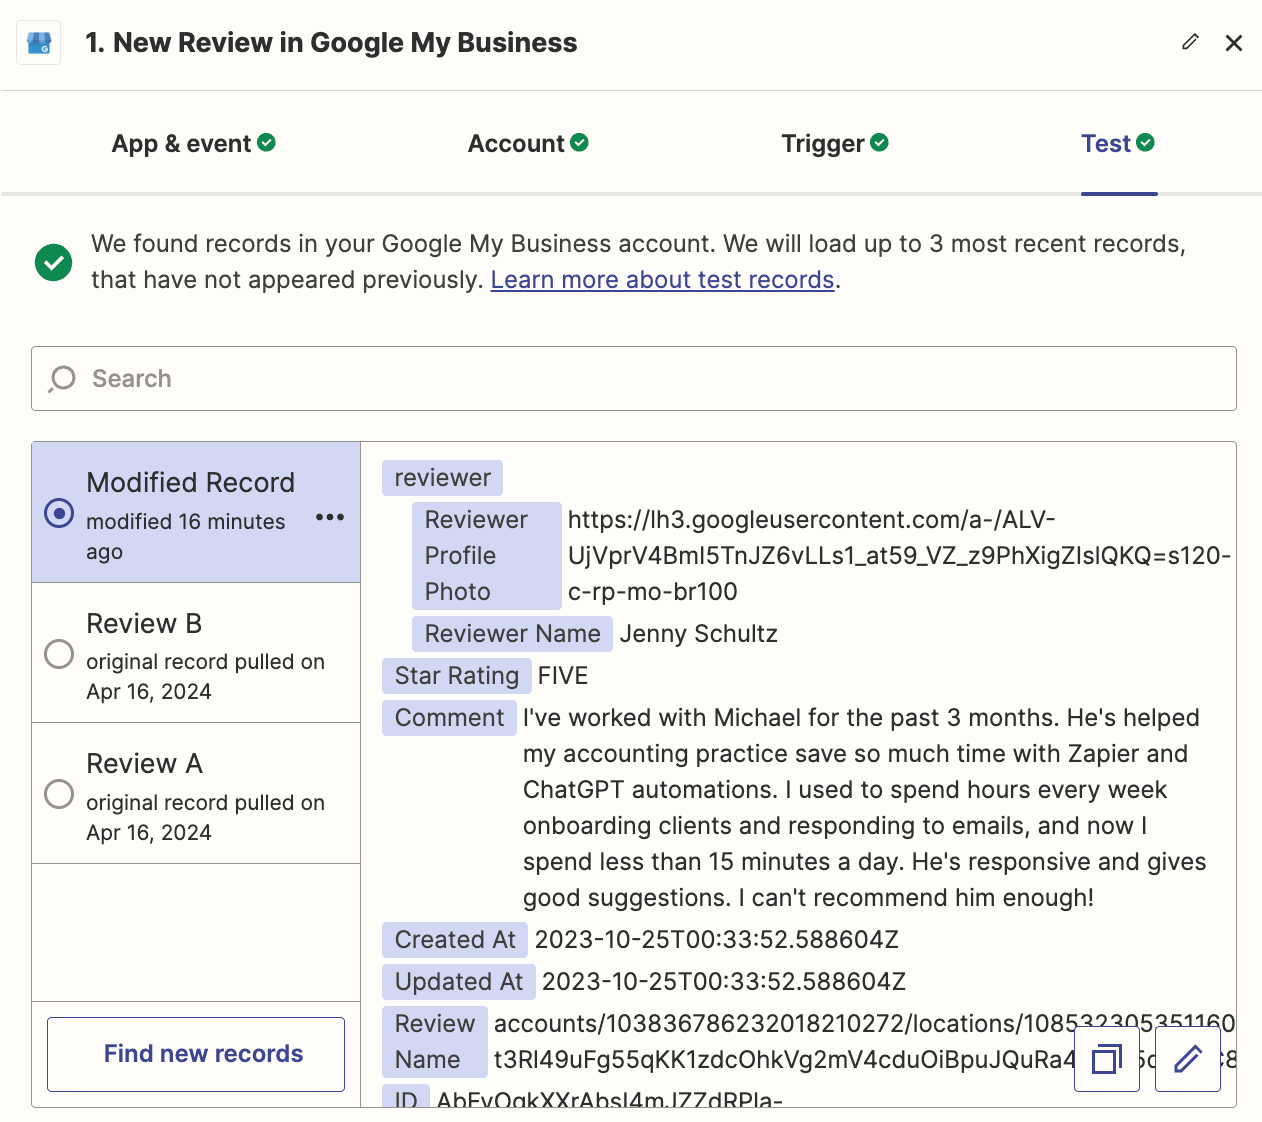Close the step editor with the X
1262x1122 pixels.
point(1234,43)
